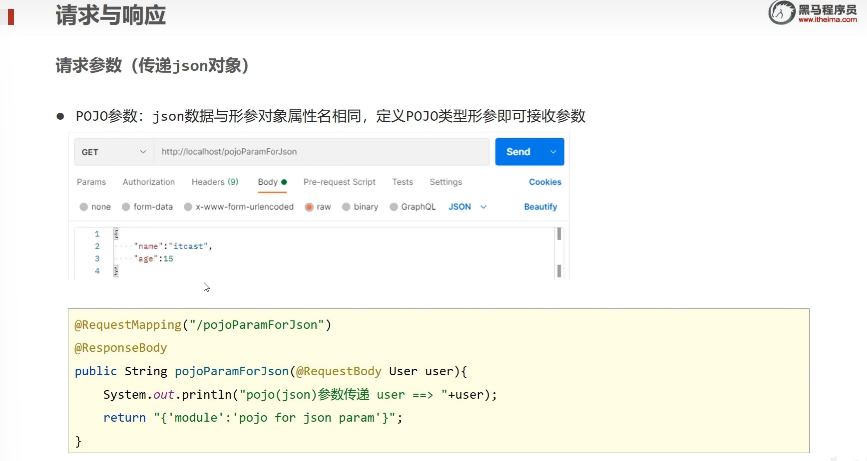Viewport: 867px width, 461px height.
Task: Click the 请求参数 subtitle heading
Action: click(x=153, y=66)
